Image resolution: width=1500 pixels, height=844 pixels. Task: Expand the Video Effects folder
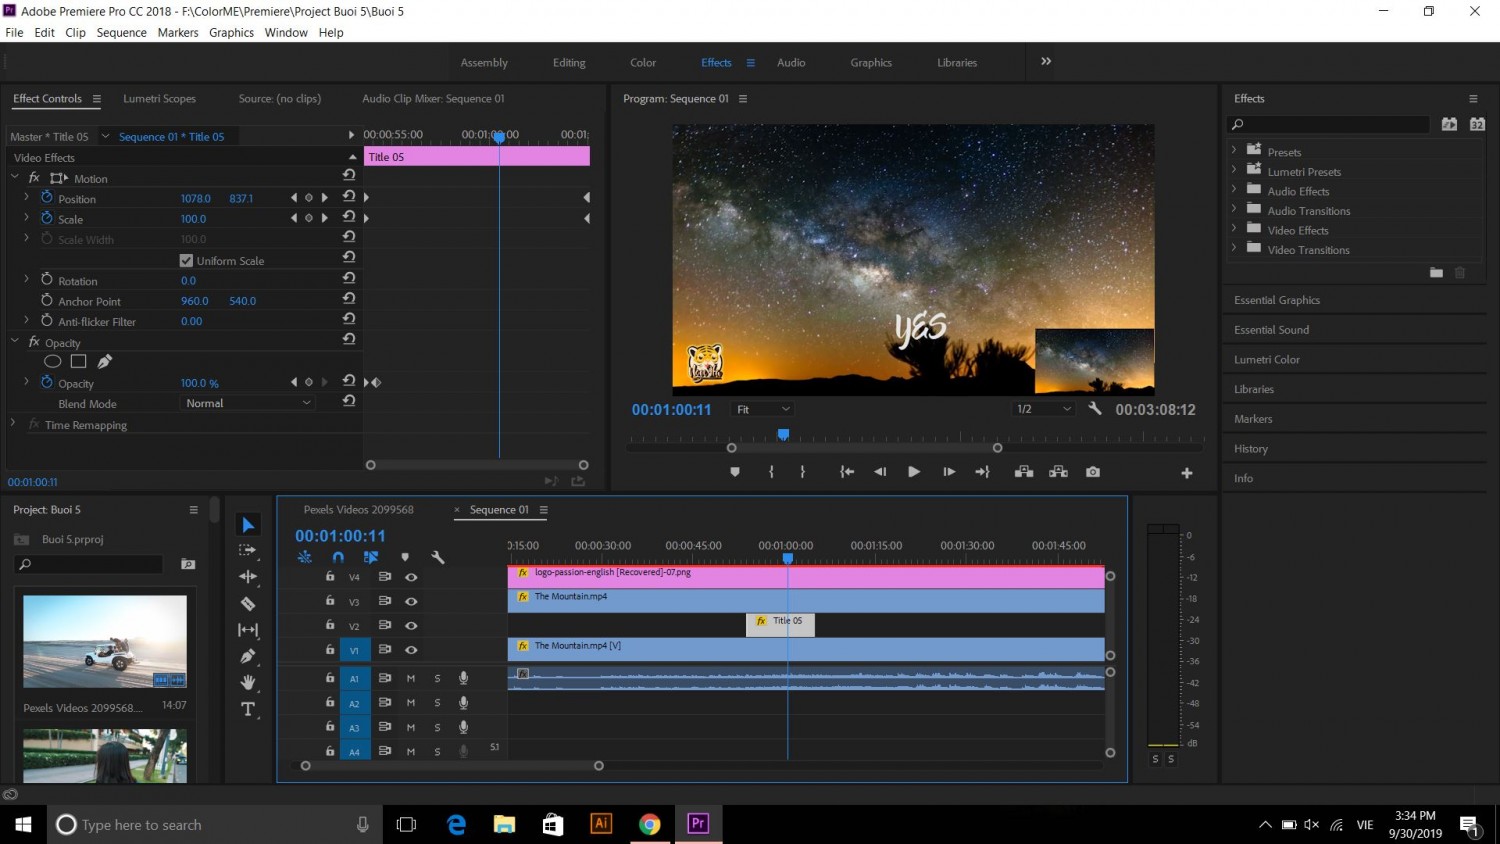pos(1234,229)
